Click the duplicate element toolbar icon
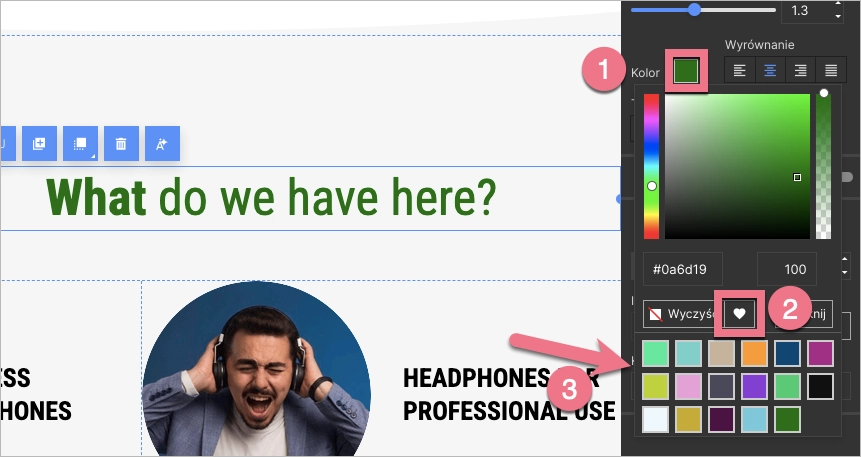Screen dimensions: 861x457 tap(39, 143)
